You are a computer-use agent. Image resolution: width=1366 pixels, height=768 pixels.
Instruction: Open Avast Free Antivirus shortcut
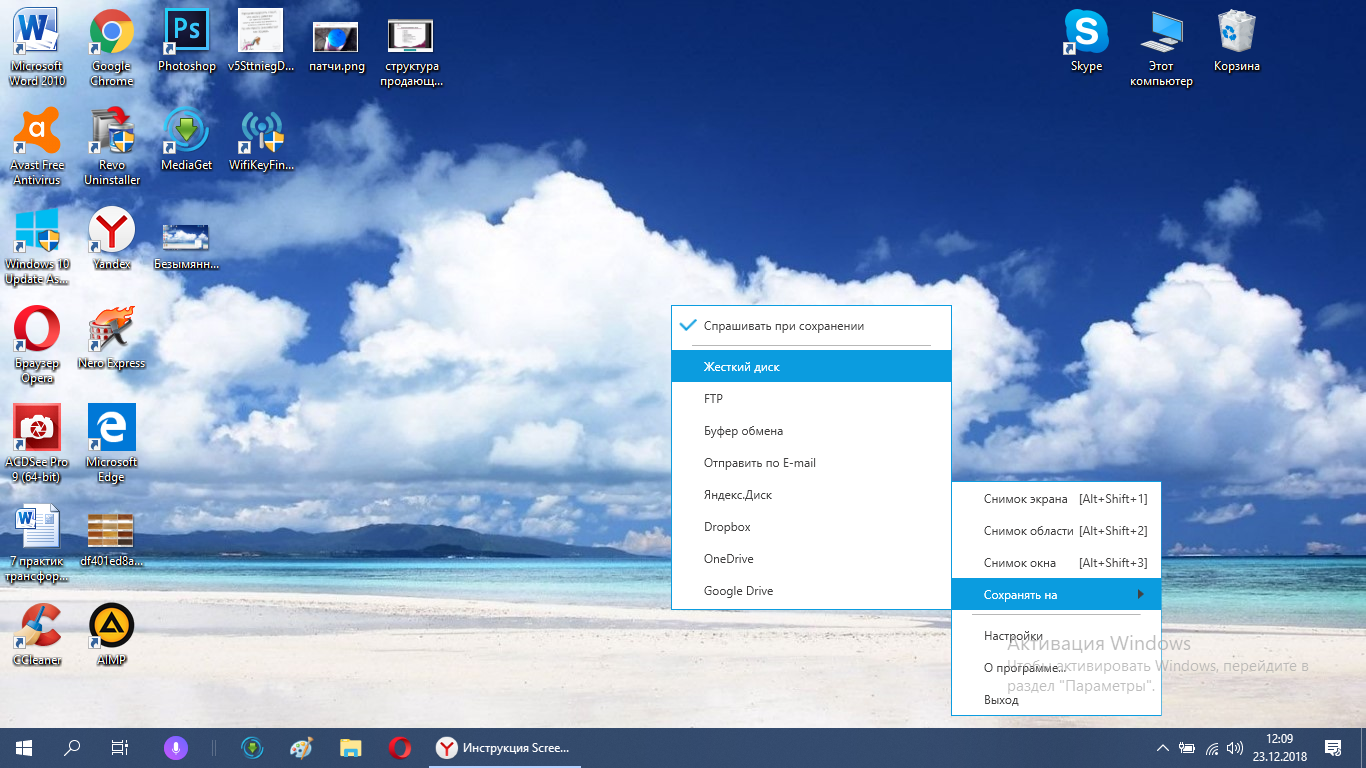tap(37, 146)
